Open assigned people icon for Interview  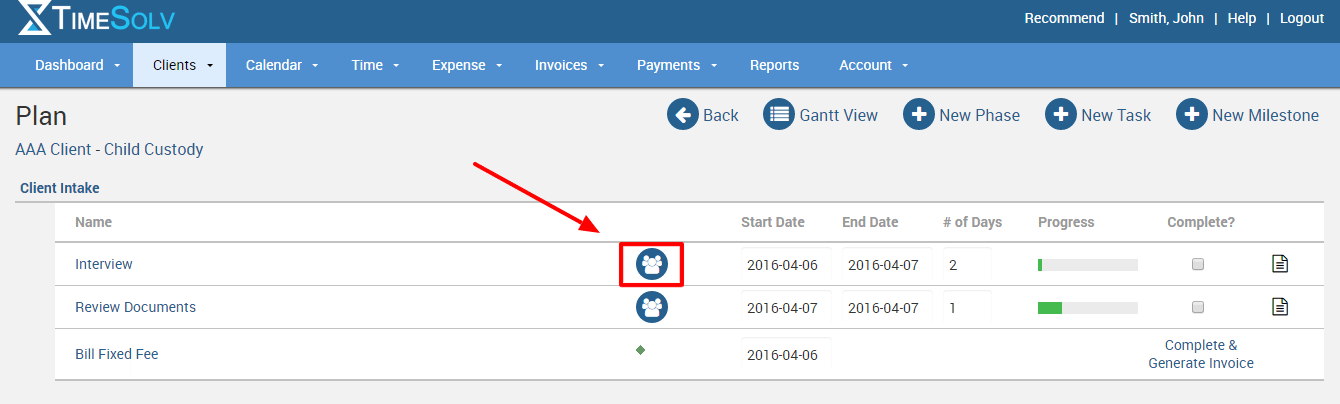(652, 265)
